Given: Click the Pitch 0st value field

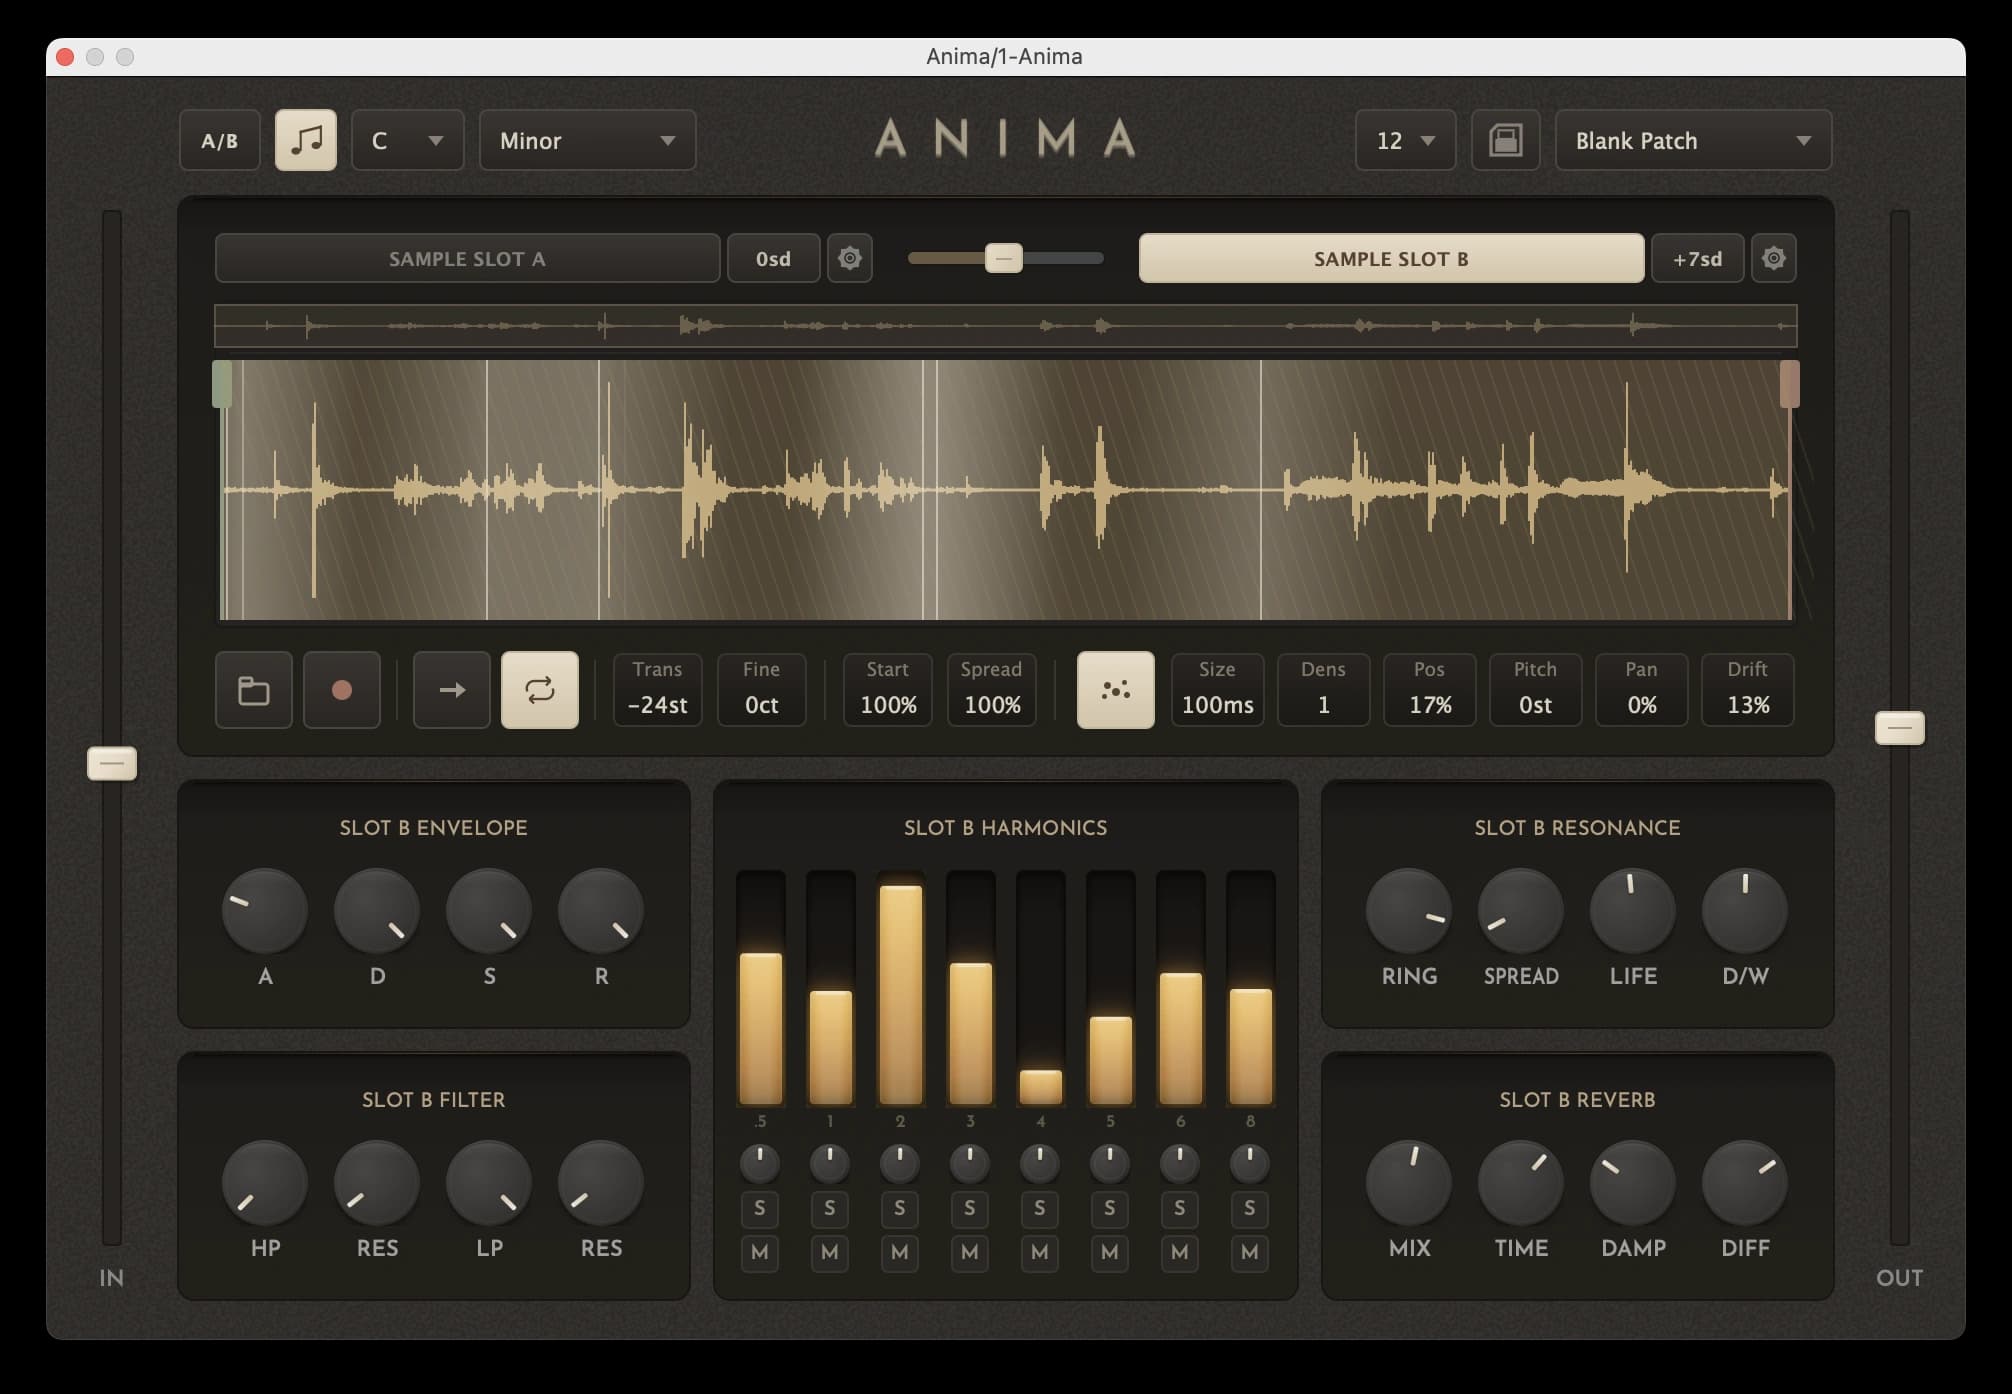Looking at the screenshot, I should [x=1536, y=690].
